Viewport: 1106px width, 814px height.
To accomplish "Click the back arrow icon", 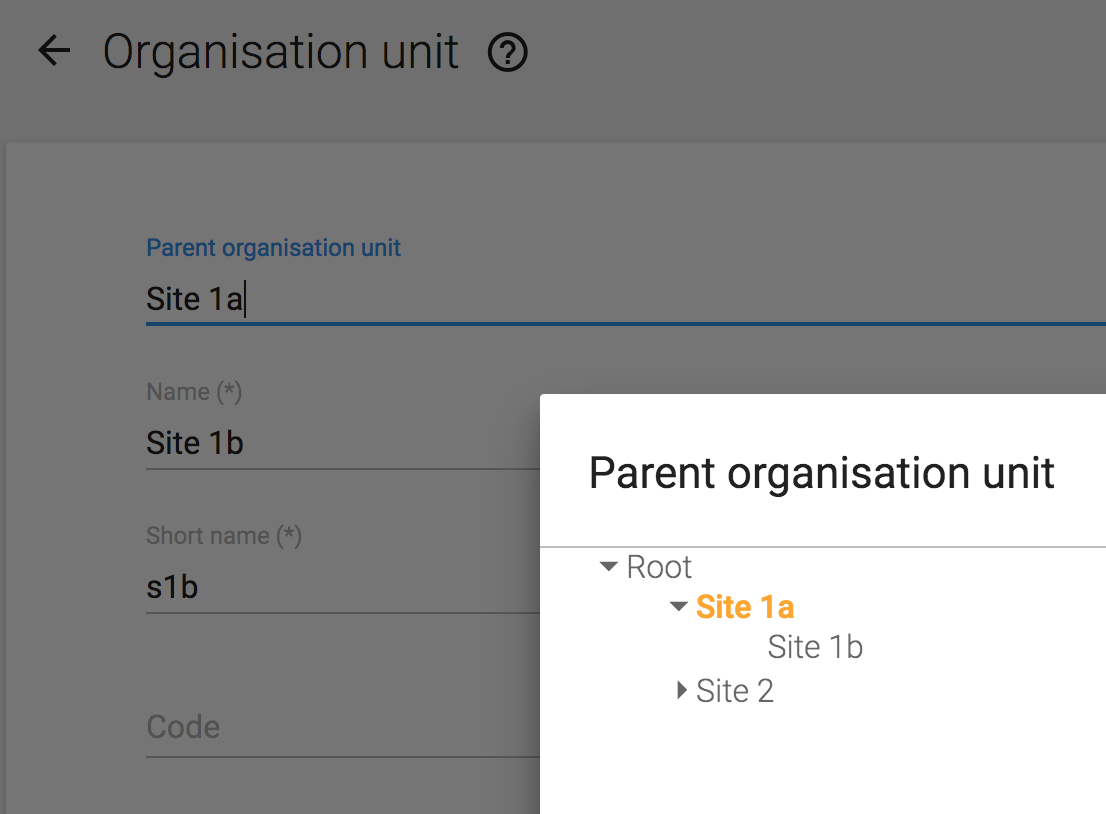I will click(x=54, y=51).
